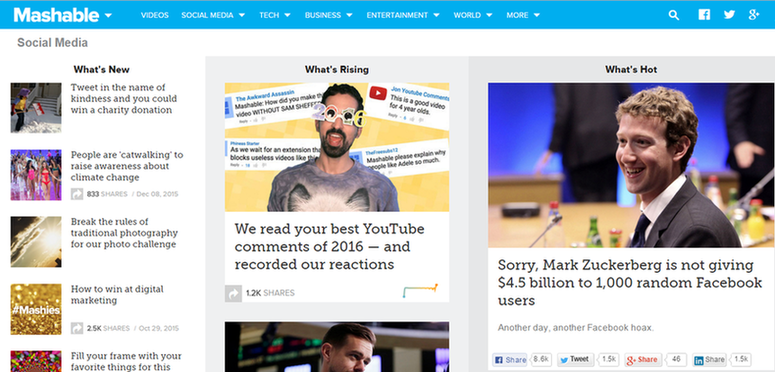Click the Oct 29, 2015 date text
This screenshot has height=372, width=775.
point(159,329)
